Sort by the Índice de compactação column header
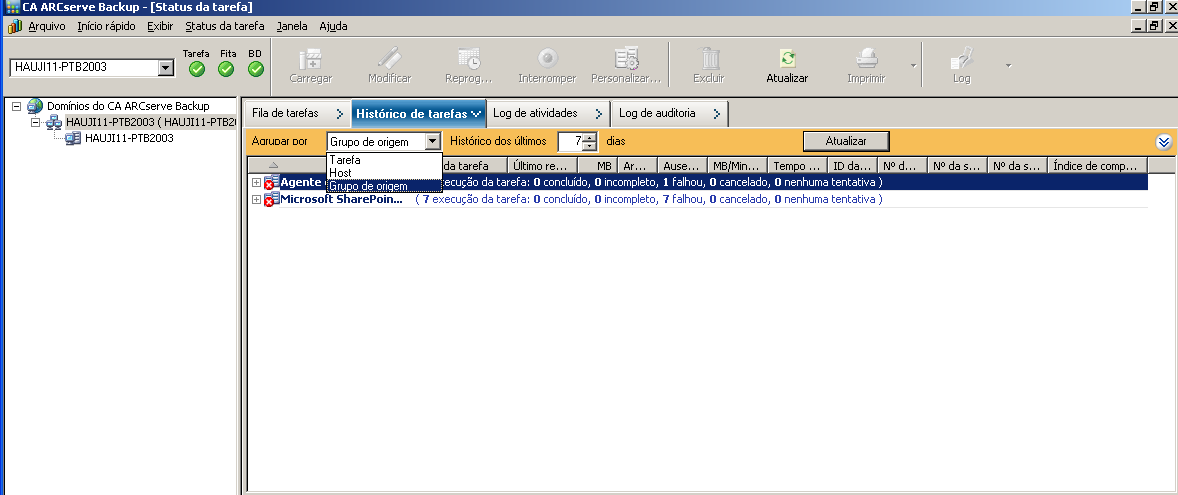 click(x=1098, y=165)
